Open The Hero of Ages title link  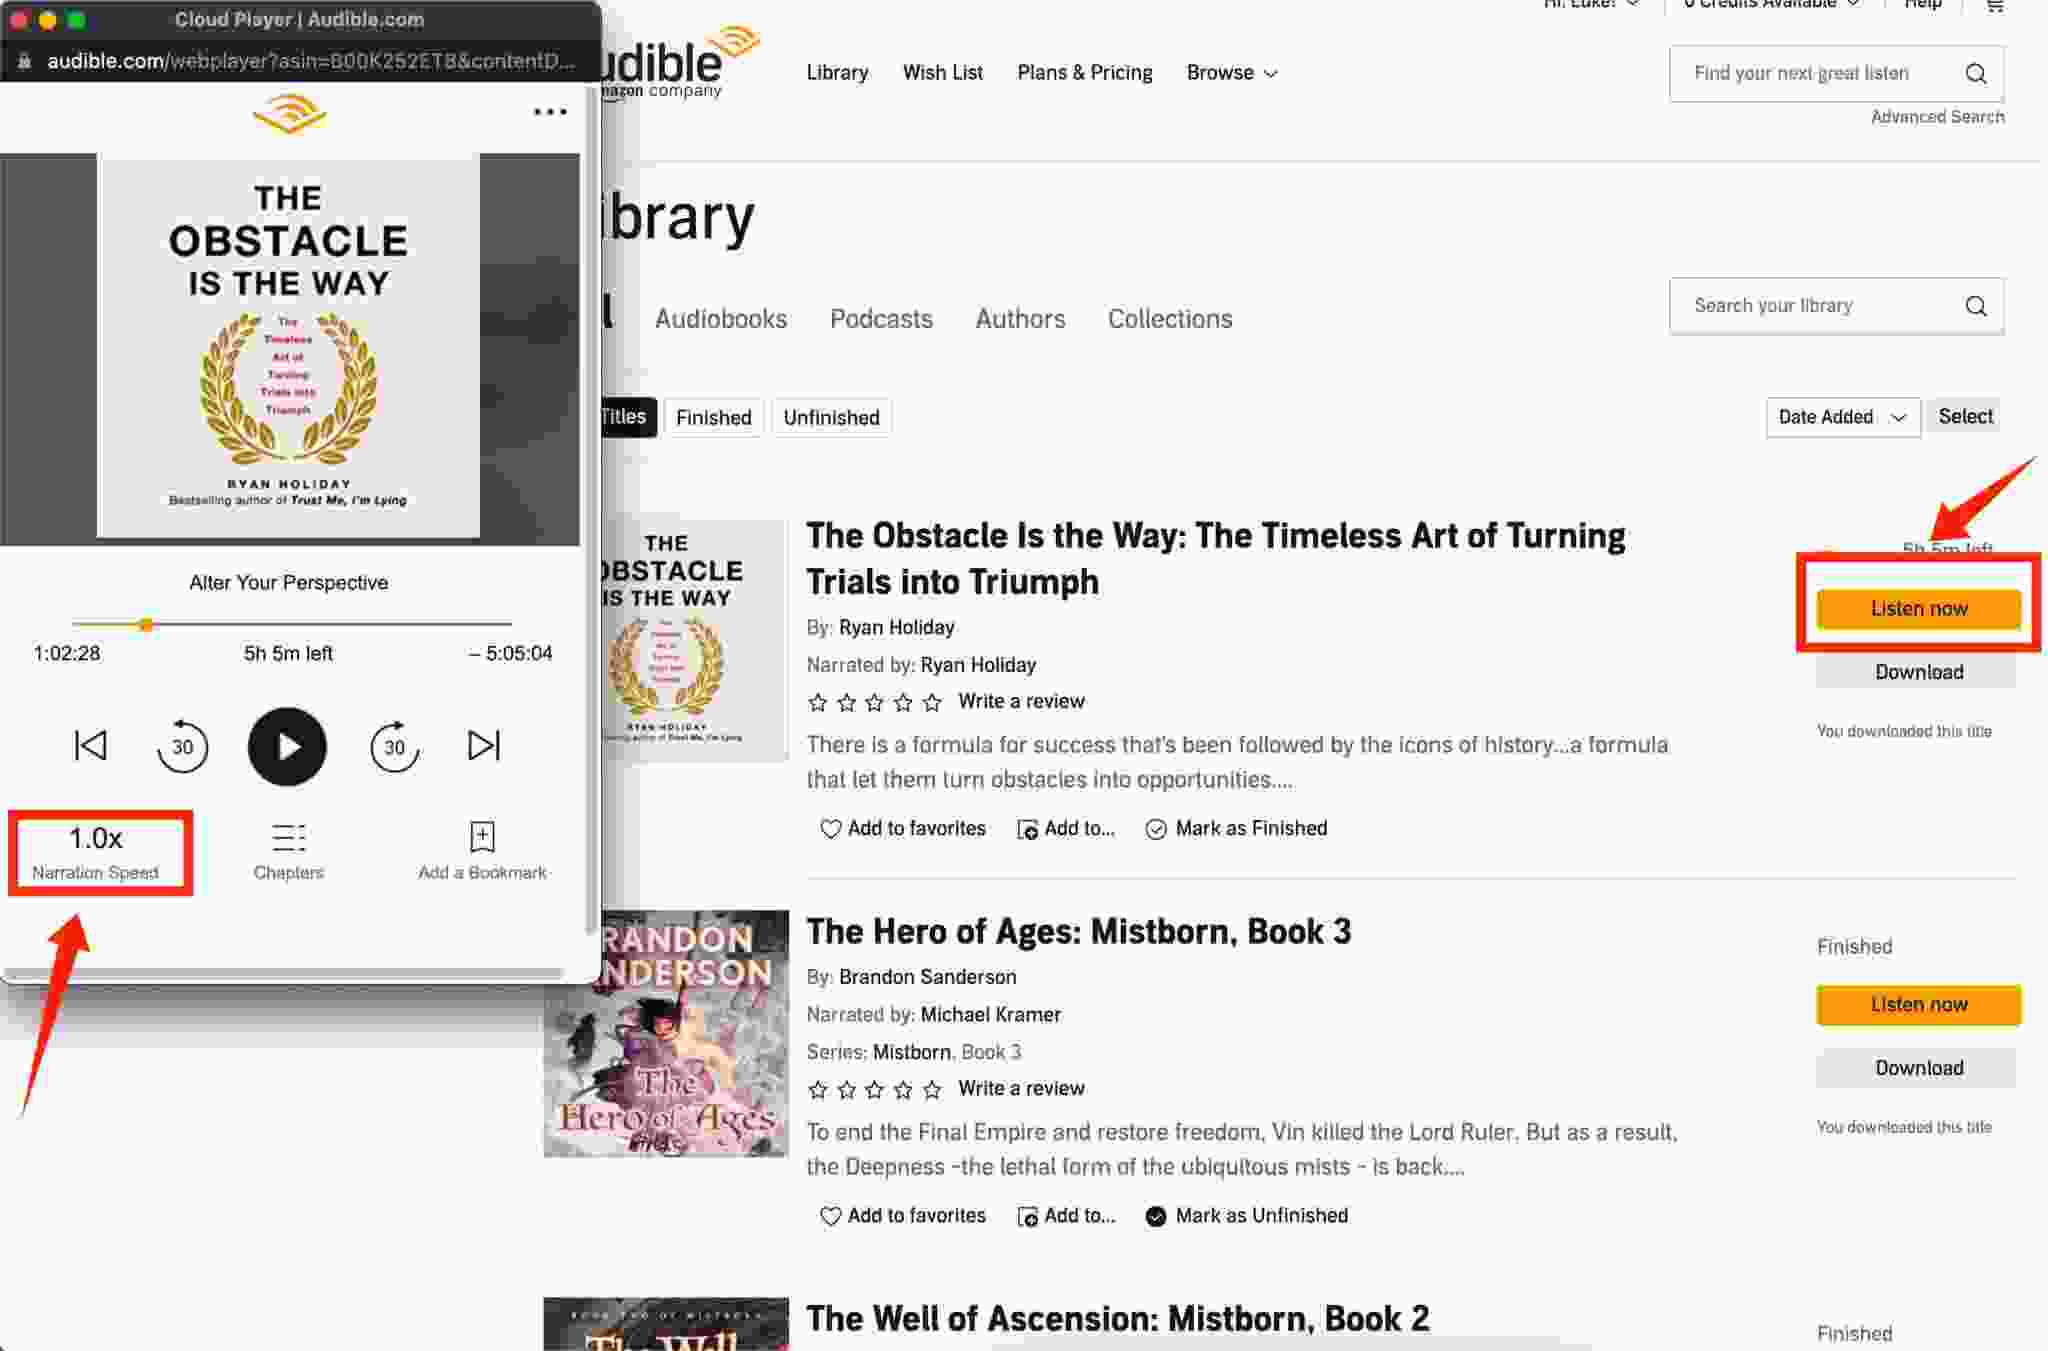click(x=1078, y=931)
